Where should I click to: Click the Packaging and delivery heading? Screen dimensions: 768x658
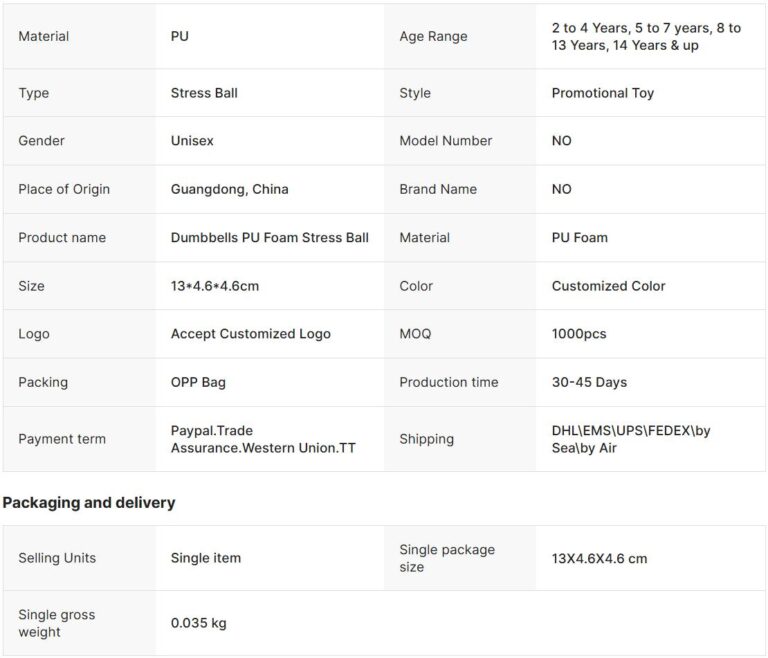tap(89, 503)
